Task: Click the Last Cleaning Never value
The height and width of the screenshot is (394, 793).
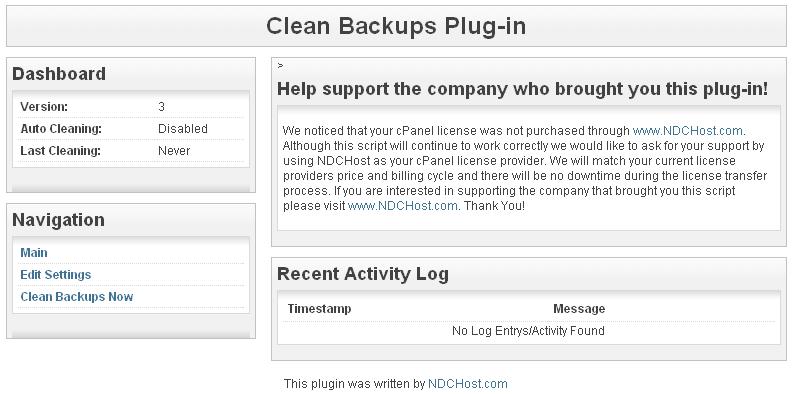Action: pyautogui.click(x=174, y=151)
